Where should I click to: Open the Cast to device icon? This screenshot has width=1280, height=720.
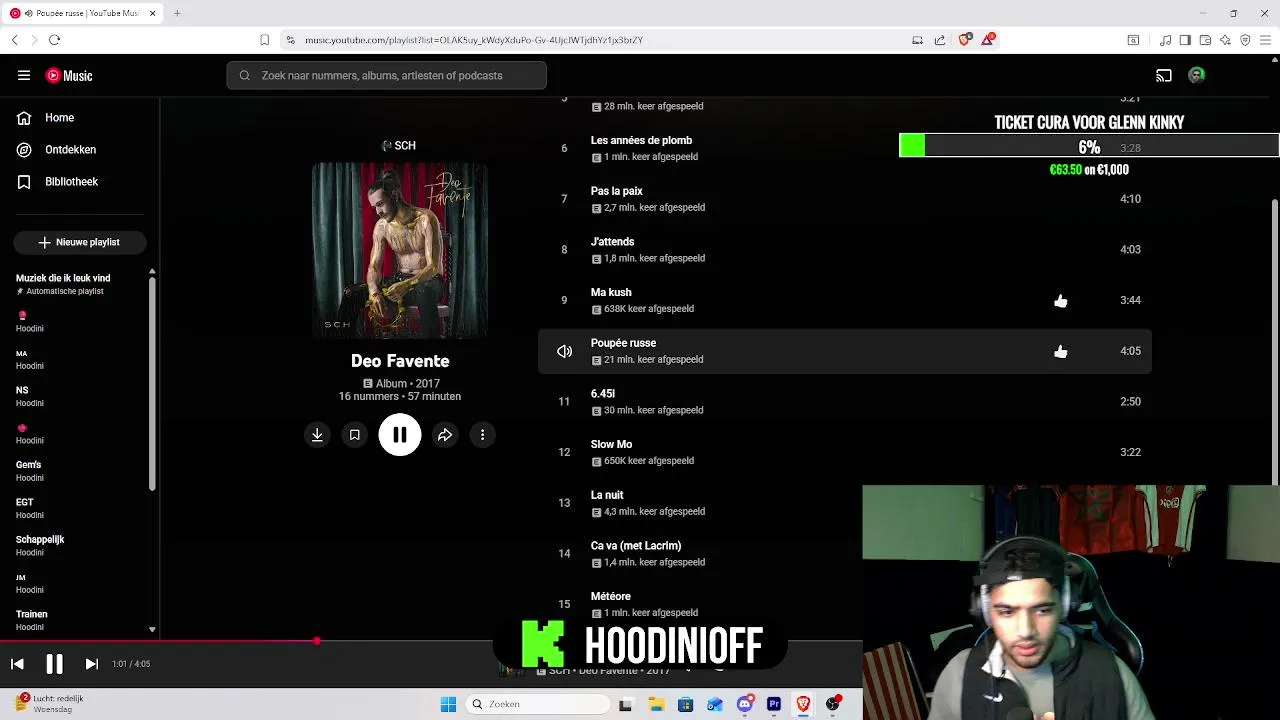coord(1164,75)
